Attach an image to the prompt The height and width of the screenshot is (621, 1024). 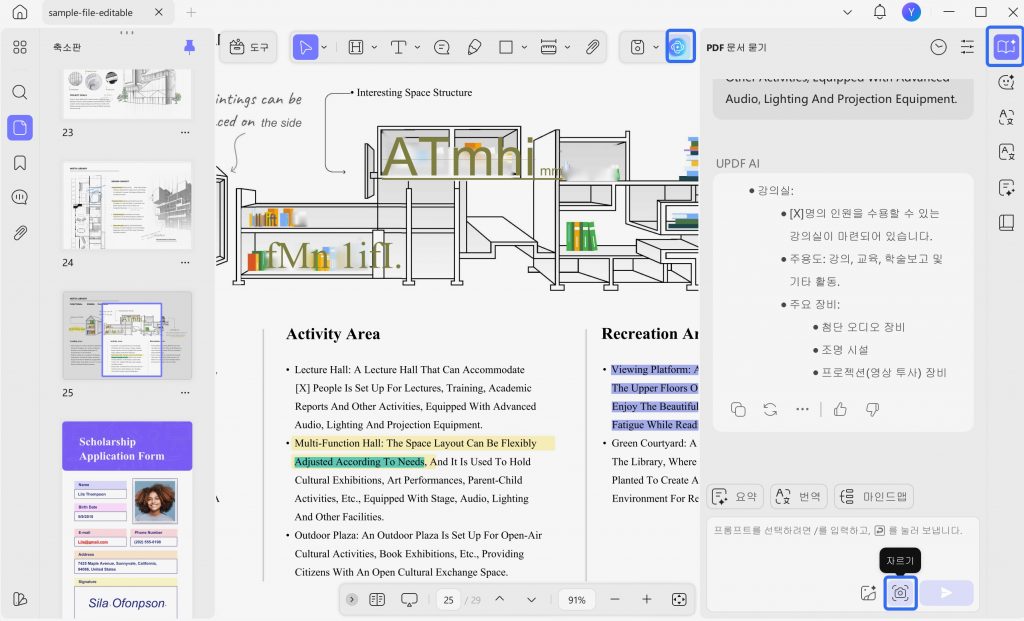[869, 593]
